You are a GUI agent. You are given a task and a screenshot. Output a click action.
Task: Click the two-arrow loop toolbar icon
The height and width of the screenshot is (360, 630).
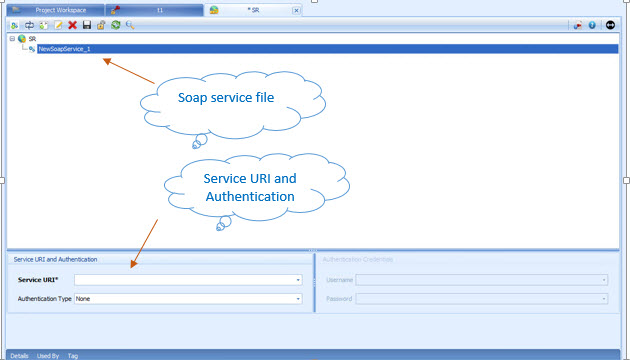coord(29,25)
